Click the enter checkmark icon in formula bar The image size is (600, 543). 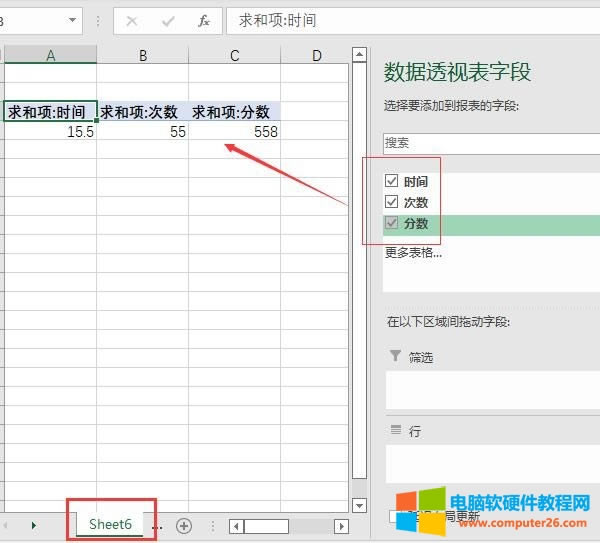point(167,21)
